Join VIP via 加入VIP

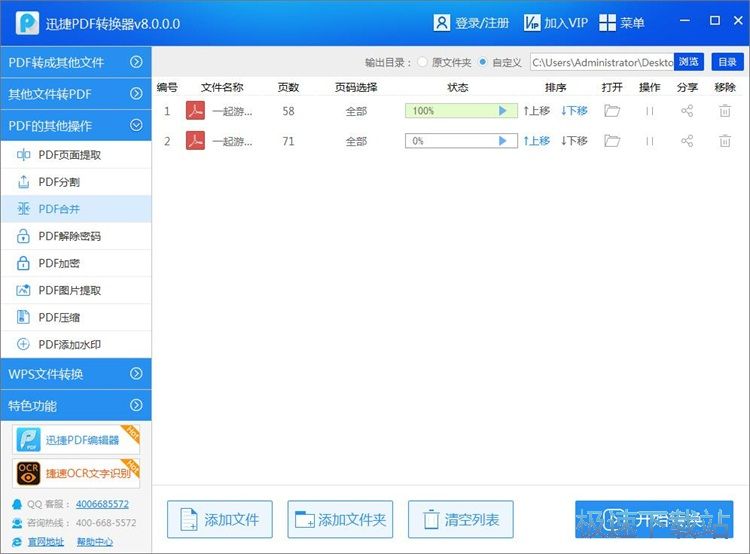555,22
